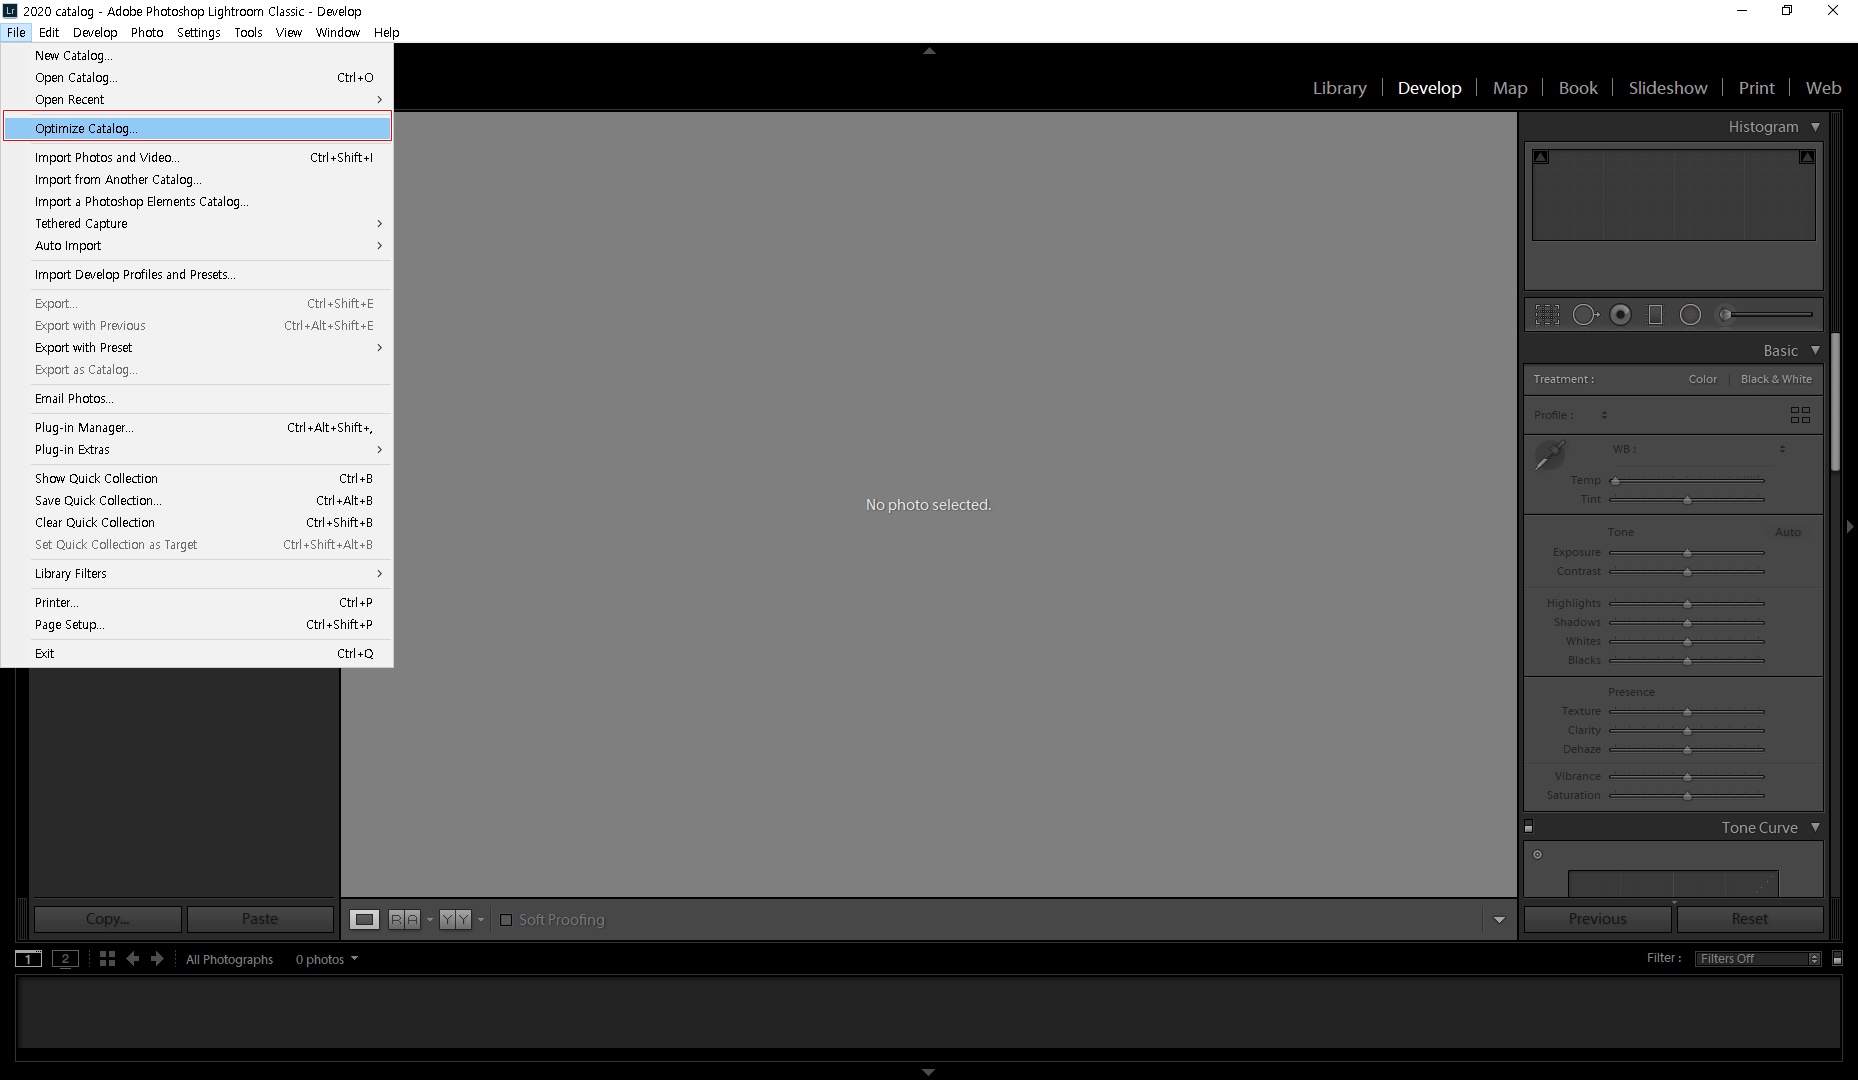Open the WB preset dropdown
Screen dimensions: 1858x1080
coord(1782,449)
